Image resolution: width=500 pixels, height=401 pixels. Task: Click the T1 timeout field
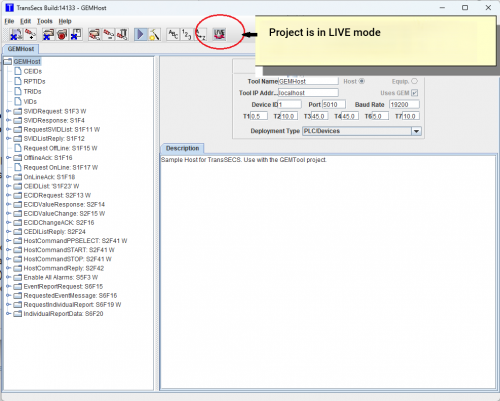(259, 116)
